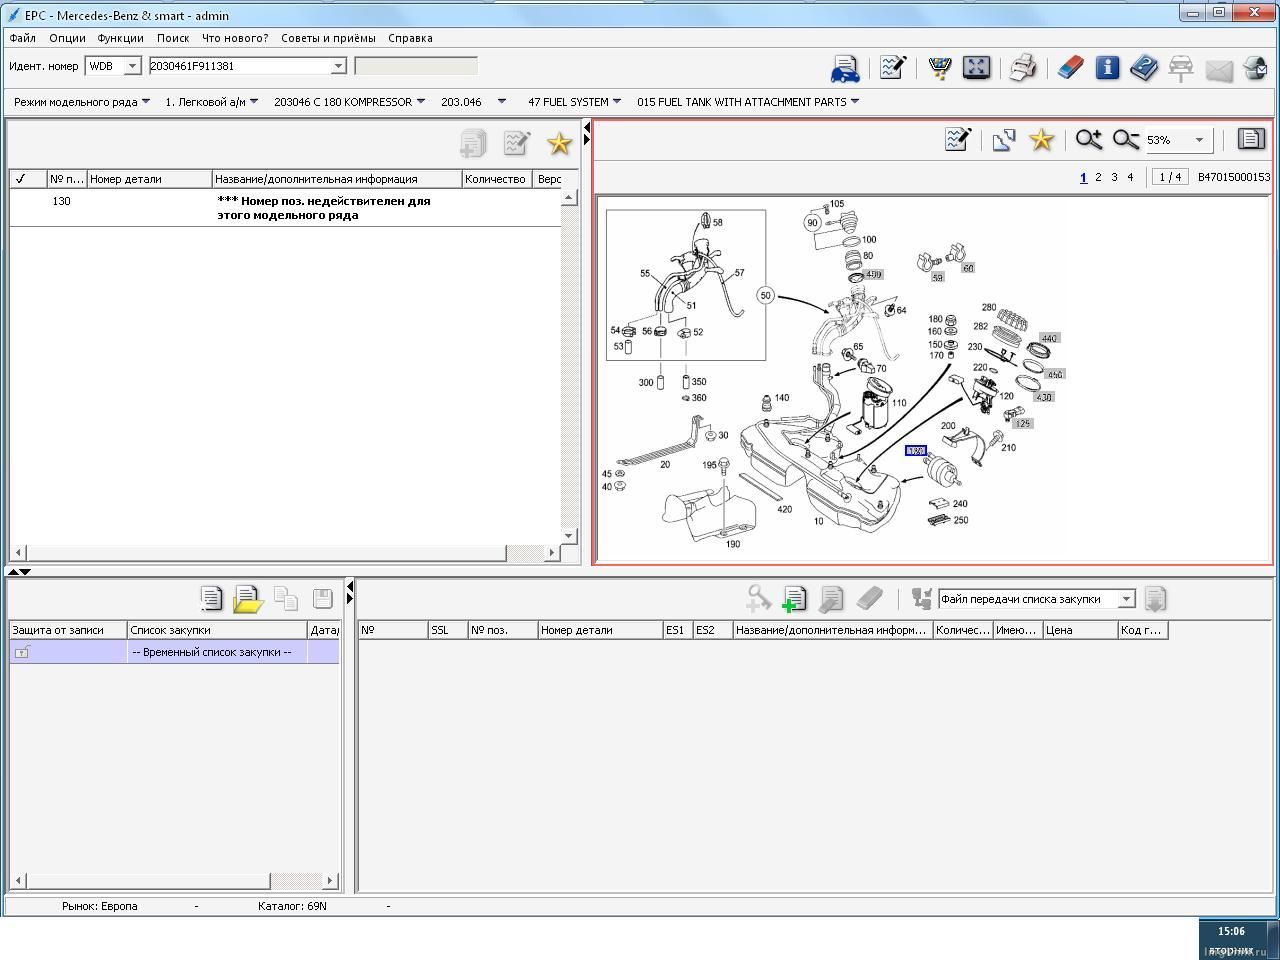Click the printer icon in top toolbar
1280x960 pixels.
point(1022,68)
